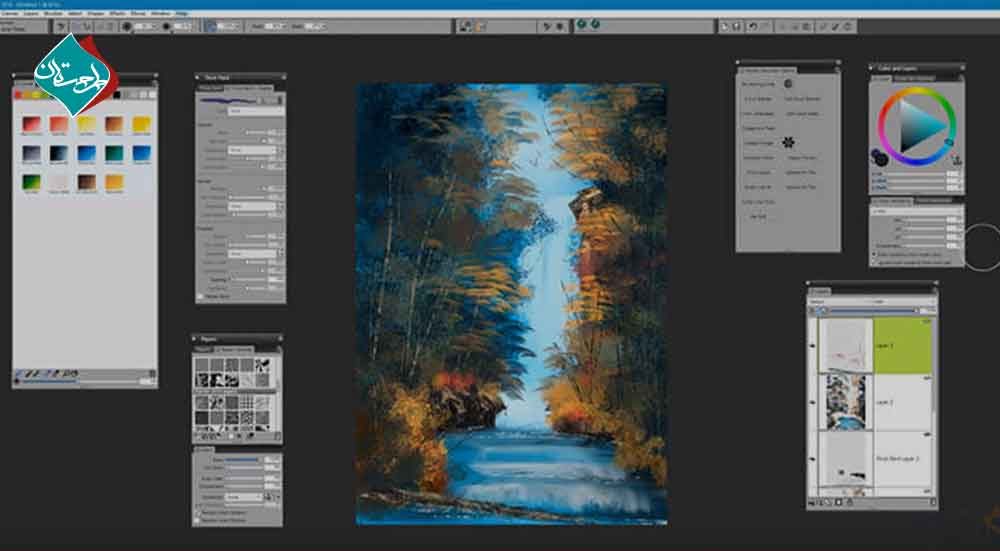Image resolution: width=1000 pixels, height=551 pixels.
Task: Open the Brushes menu
Action: tap(54, 13)
